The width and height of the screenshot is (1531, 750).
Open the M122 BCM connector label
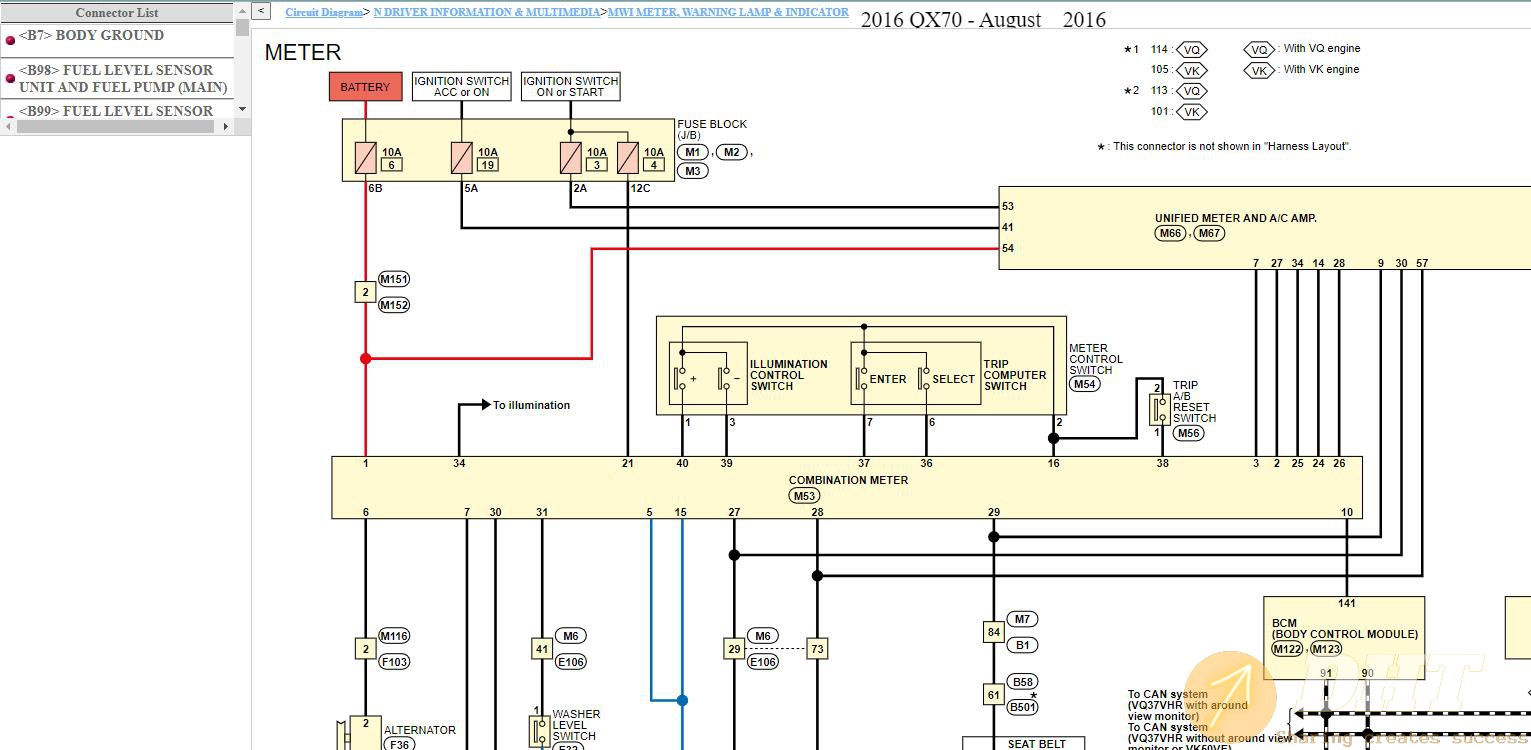(1288, 649)
